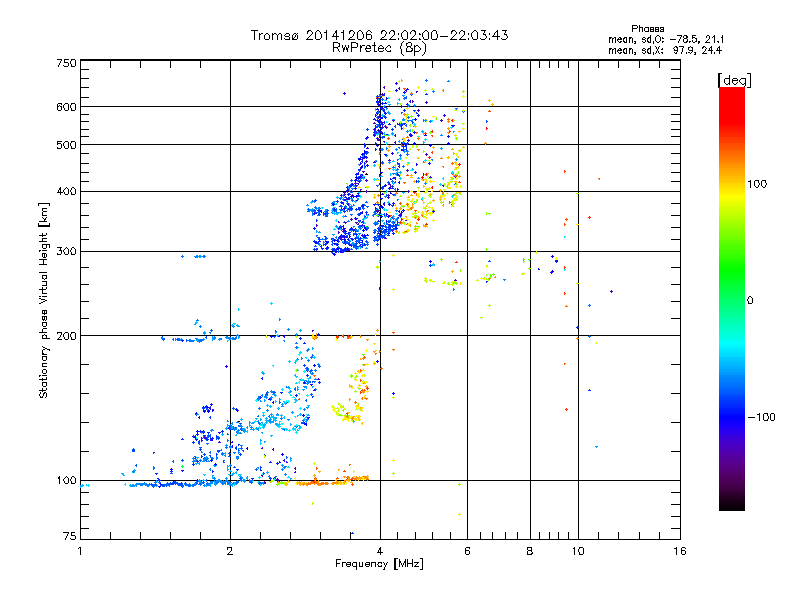This screenshot has height=600, width=800.
Task: Click the black bottom of the colorbar
Action: tap(732, 503)
